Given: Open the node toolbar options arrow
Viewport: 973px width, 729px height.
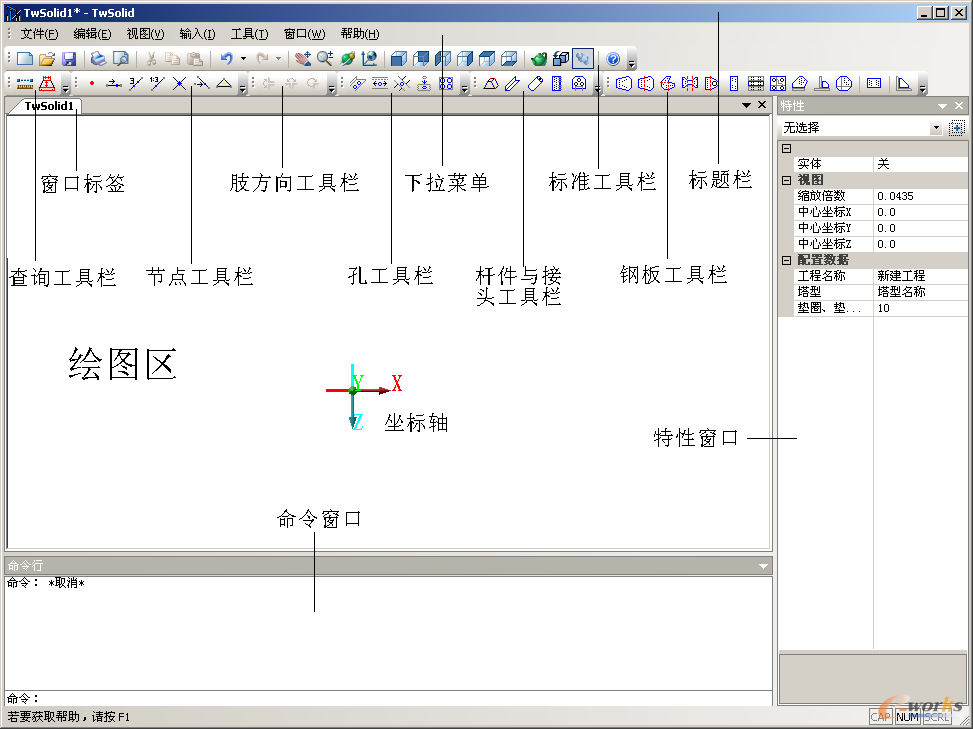Looking at the screenshot, I should pos(243,86).
